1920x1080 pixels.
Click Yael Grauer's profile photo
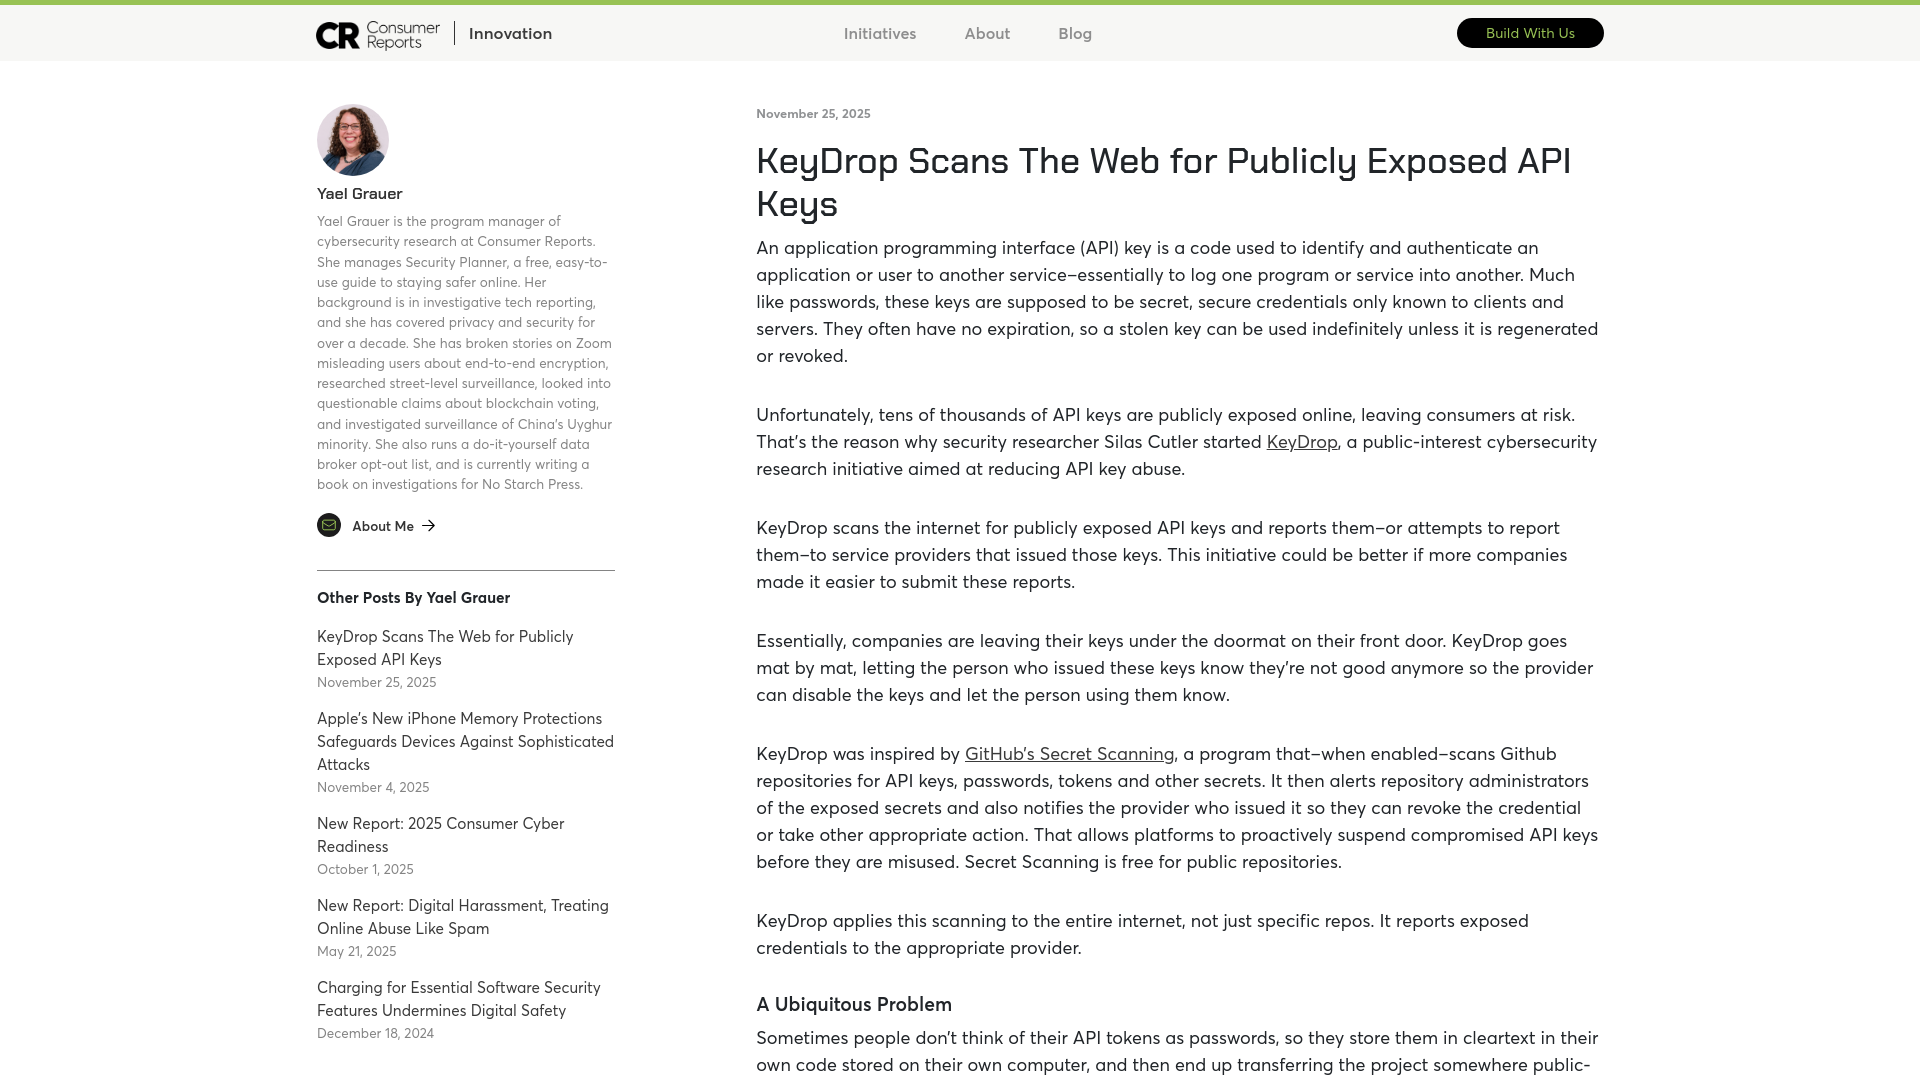pyautogui.click(x=352, y=139)
